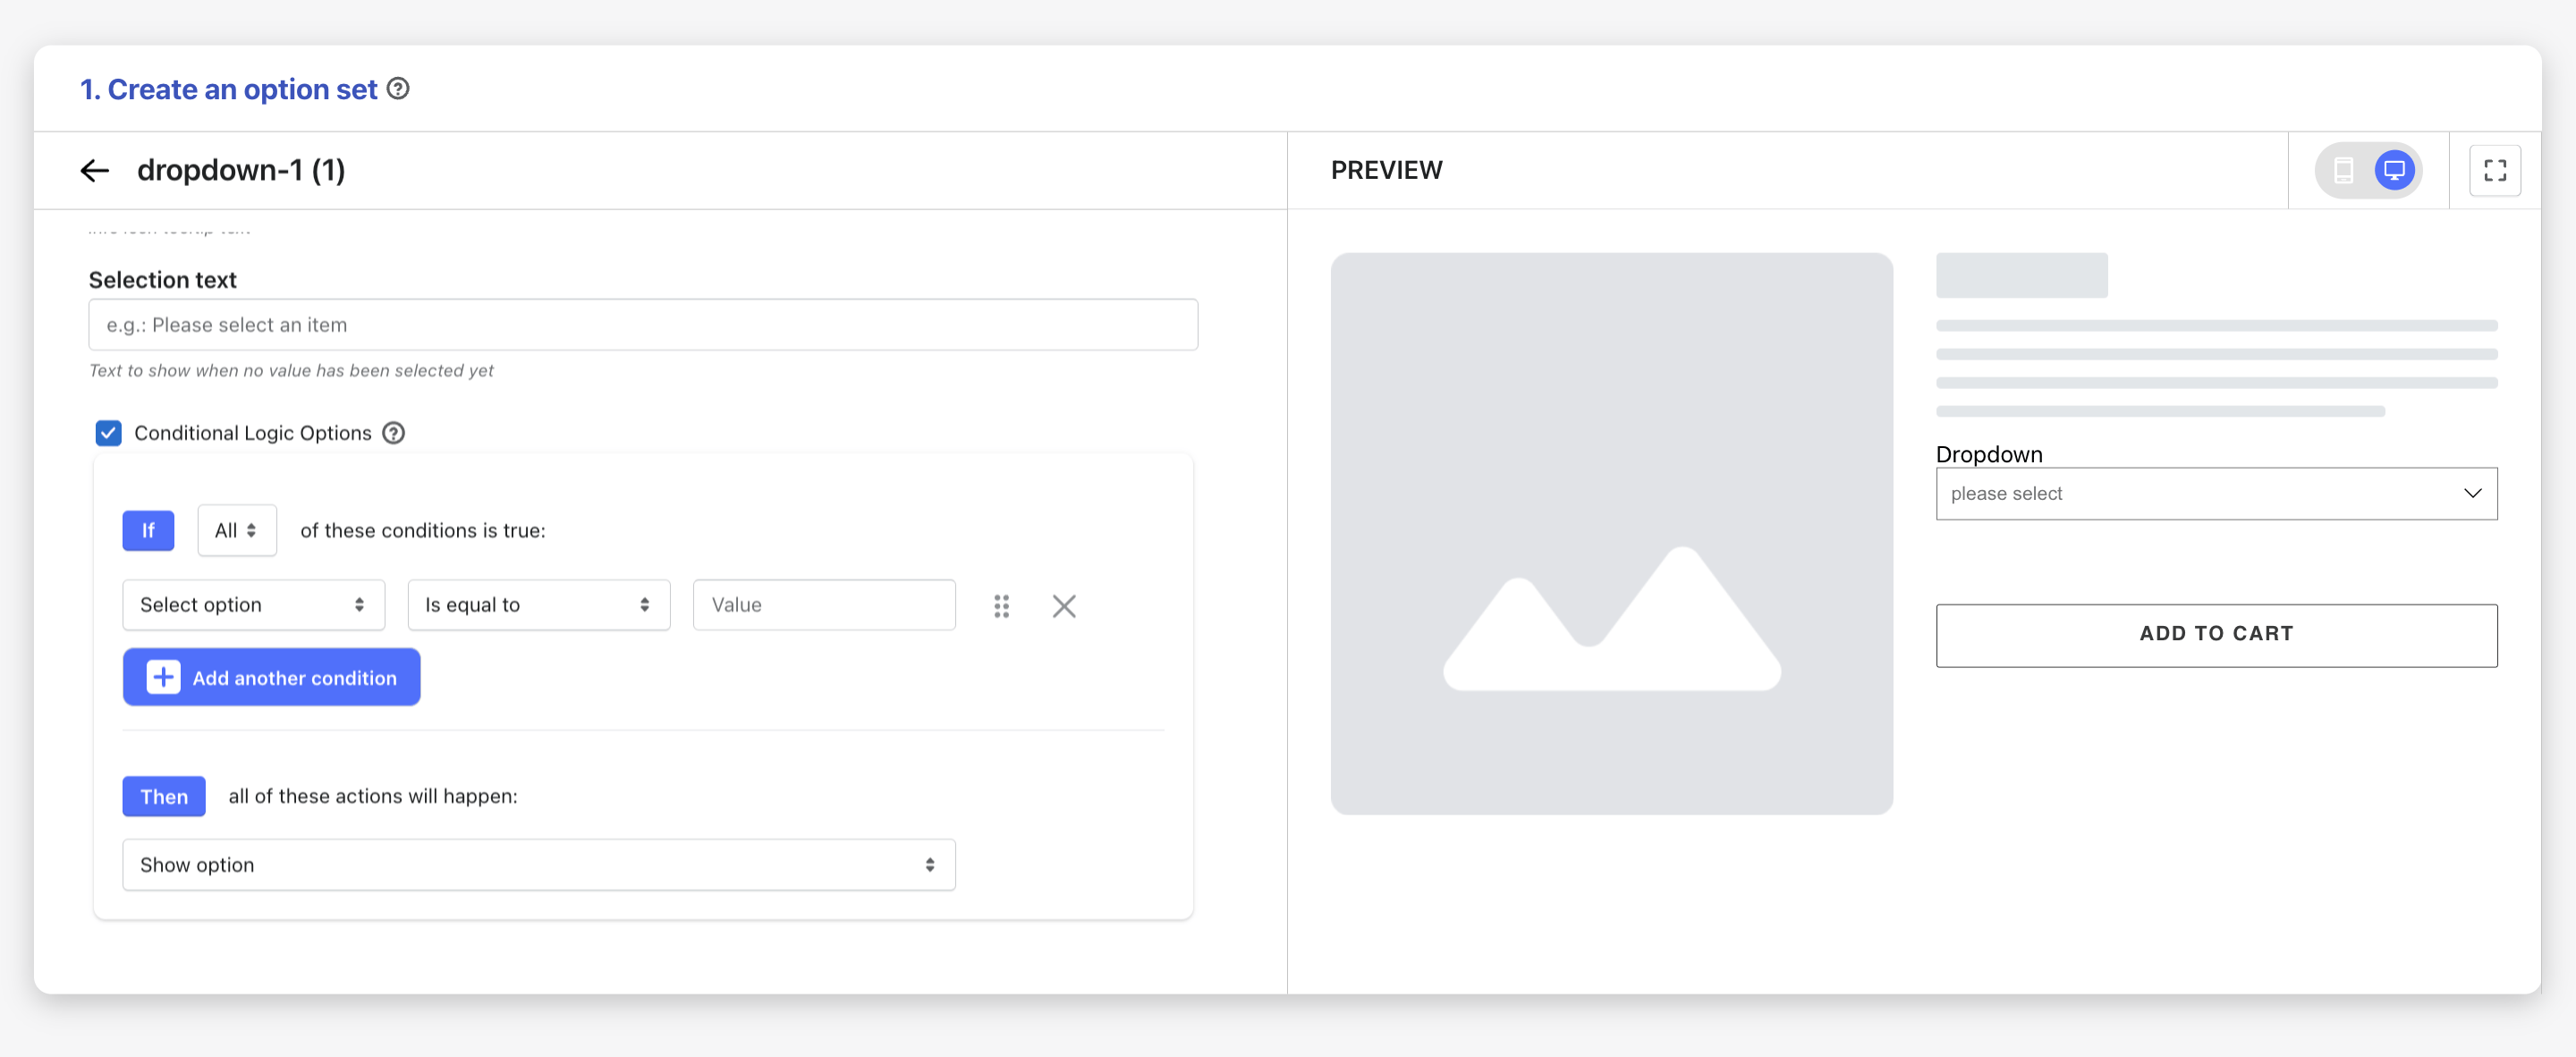Click the grid/dots drag handle icon
Screen dimensions: 2576x1057
point(999,605)
